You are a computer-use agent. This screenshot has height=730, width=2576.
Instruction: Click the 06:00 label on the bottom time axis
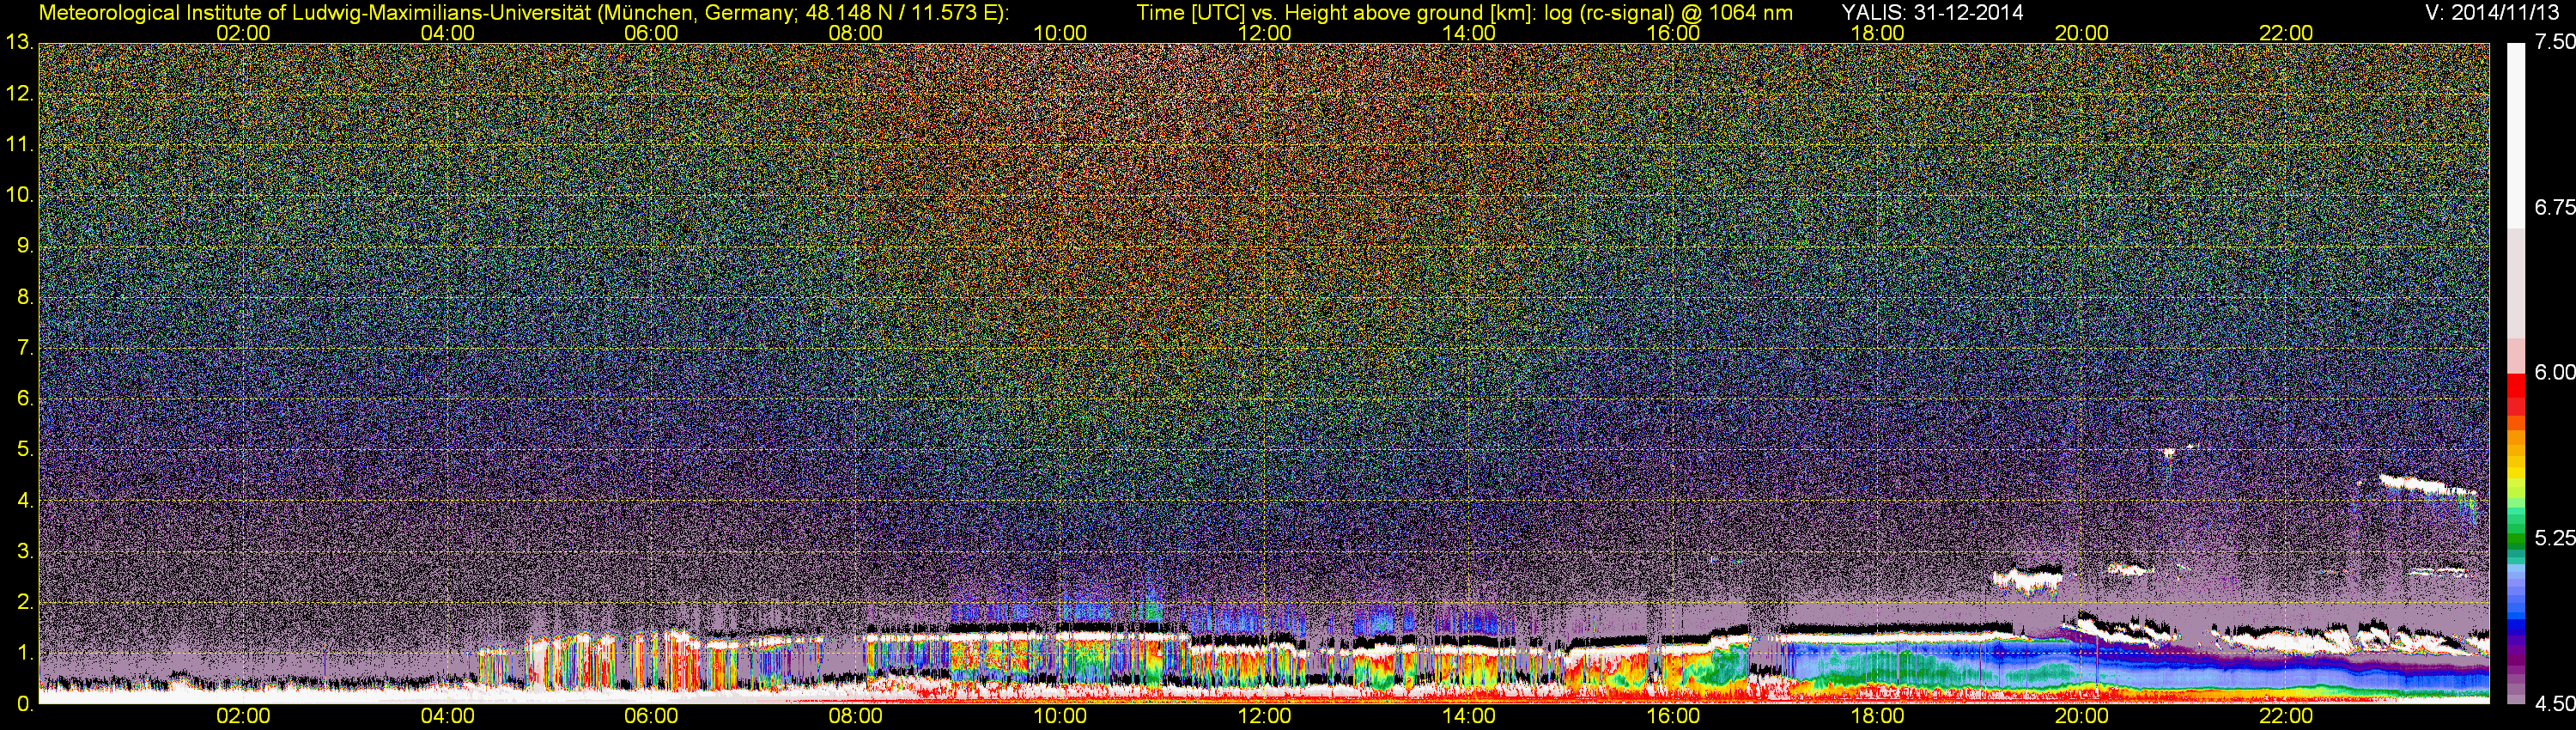[x=651, y=716]
